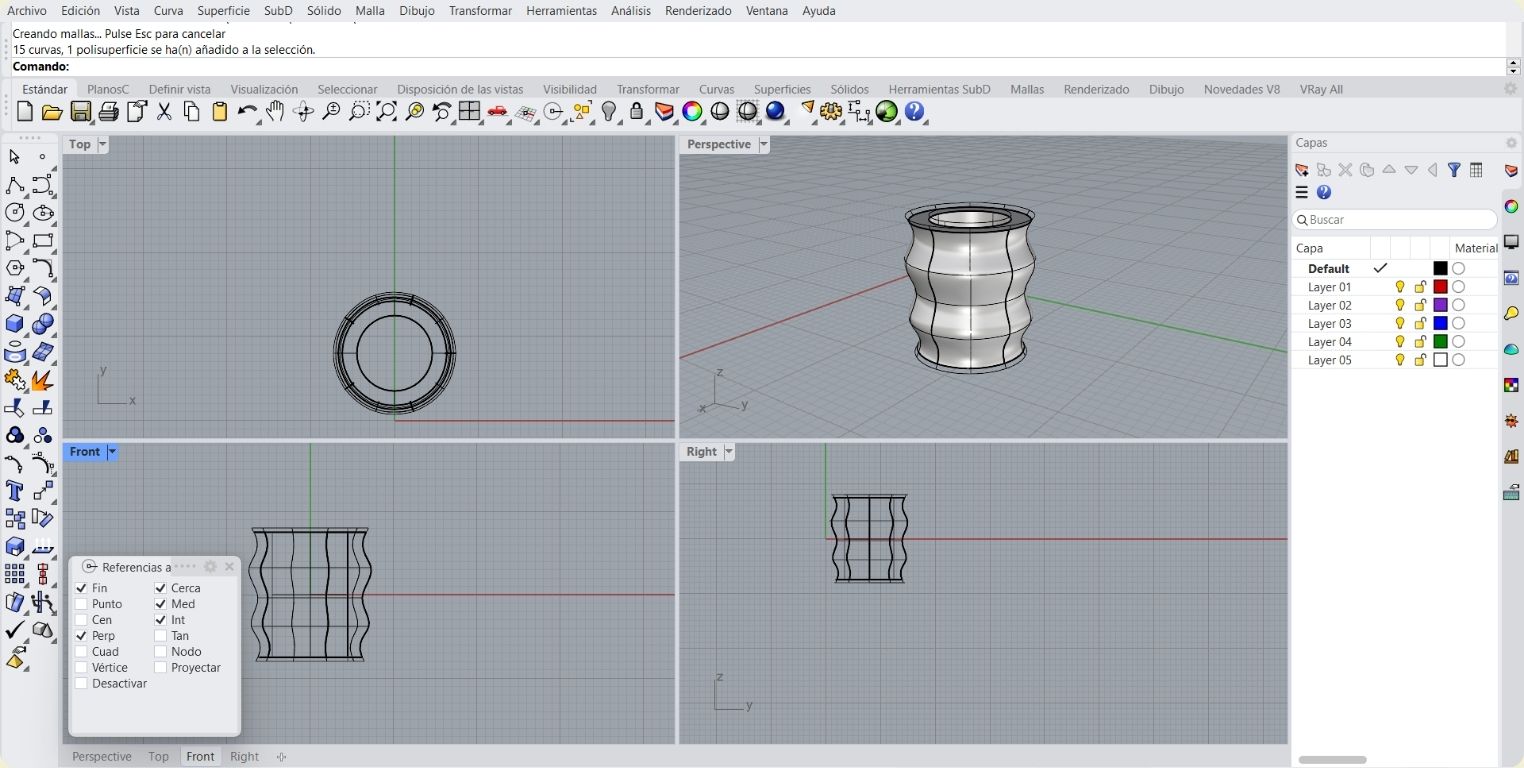The height and width of the screenshot is (768, 1524).
Task: Save the model with the floppy disk icon
Action: [81, 112]
